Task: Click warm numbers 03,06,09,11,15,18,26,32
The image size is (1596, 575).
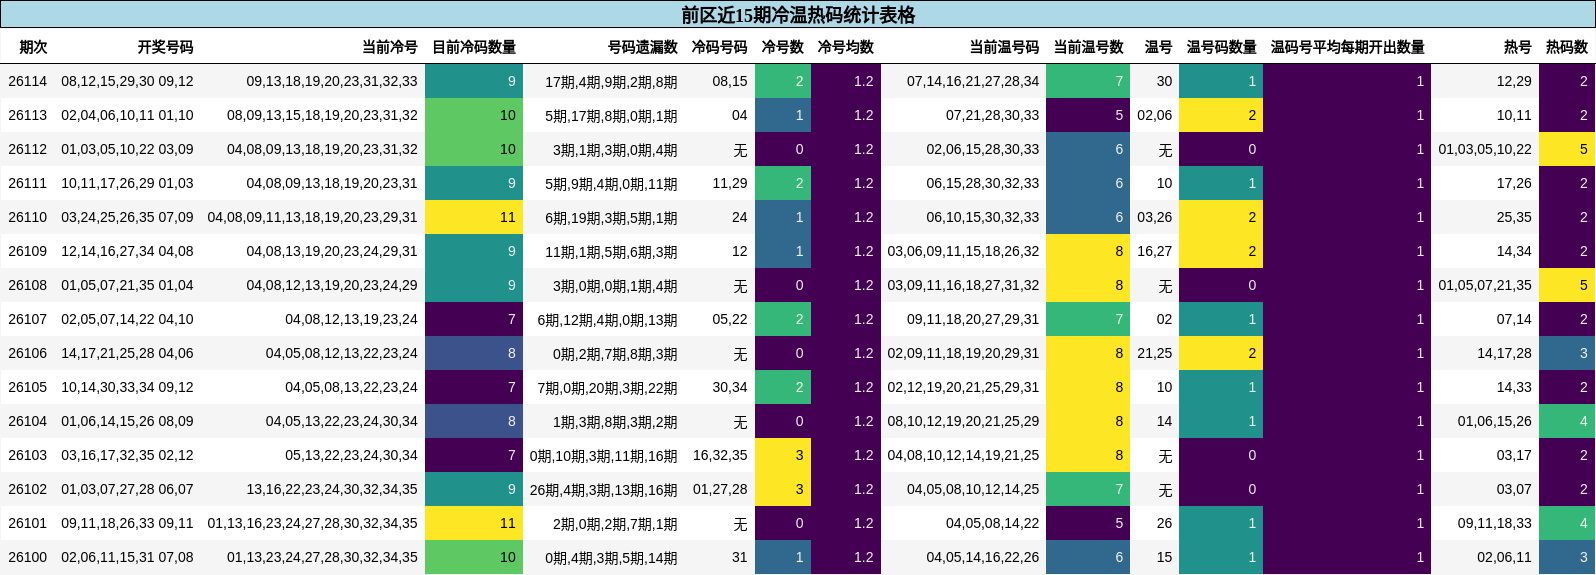Action: (963, 251)
